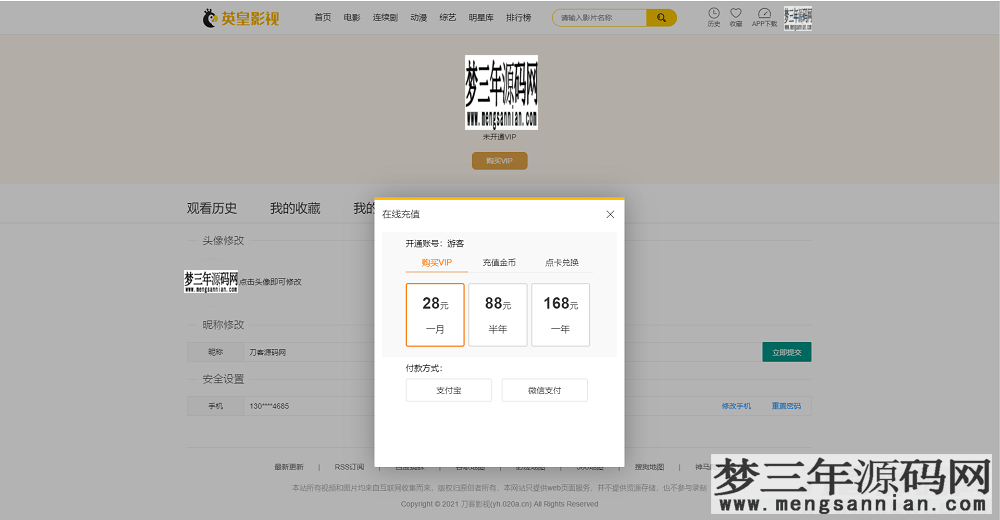The width and height of the screenshot is (1000, 520).
Task: Open the 连续剧 navigation item
Action: point(385,18)
